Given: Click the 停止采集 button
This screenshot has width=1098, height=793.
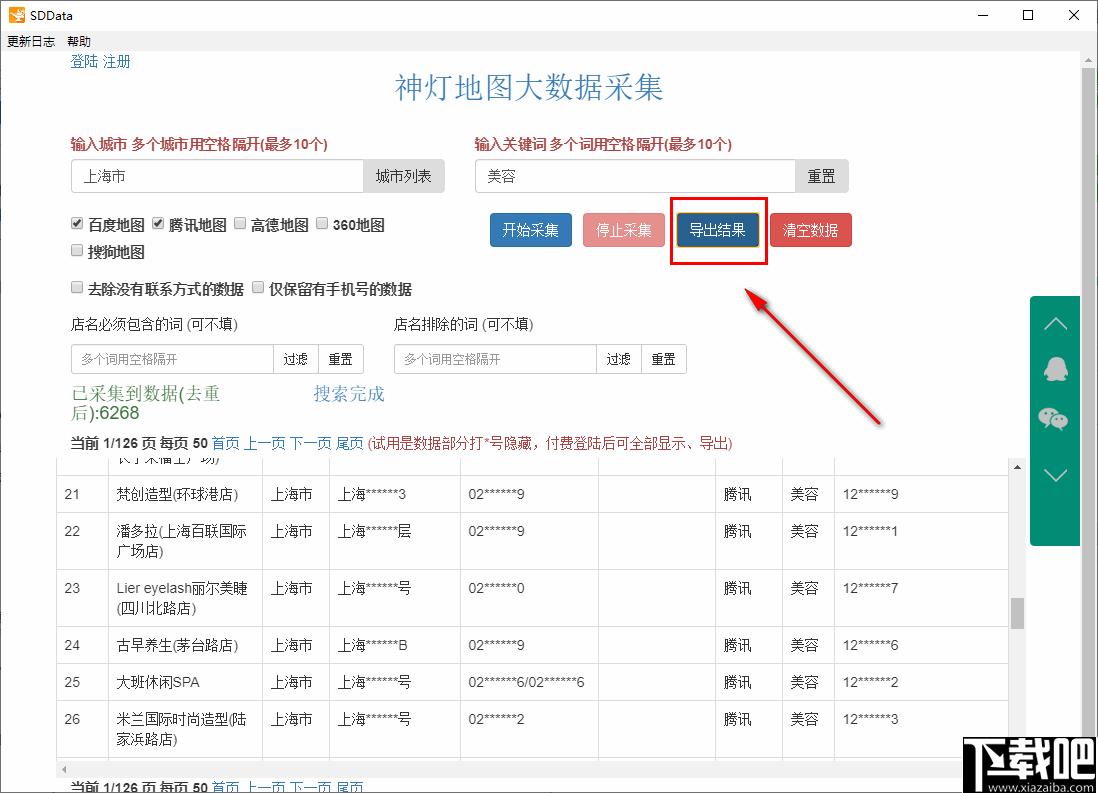Looking at the screenshot, I should [624, 230].
